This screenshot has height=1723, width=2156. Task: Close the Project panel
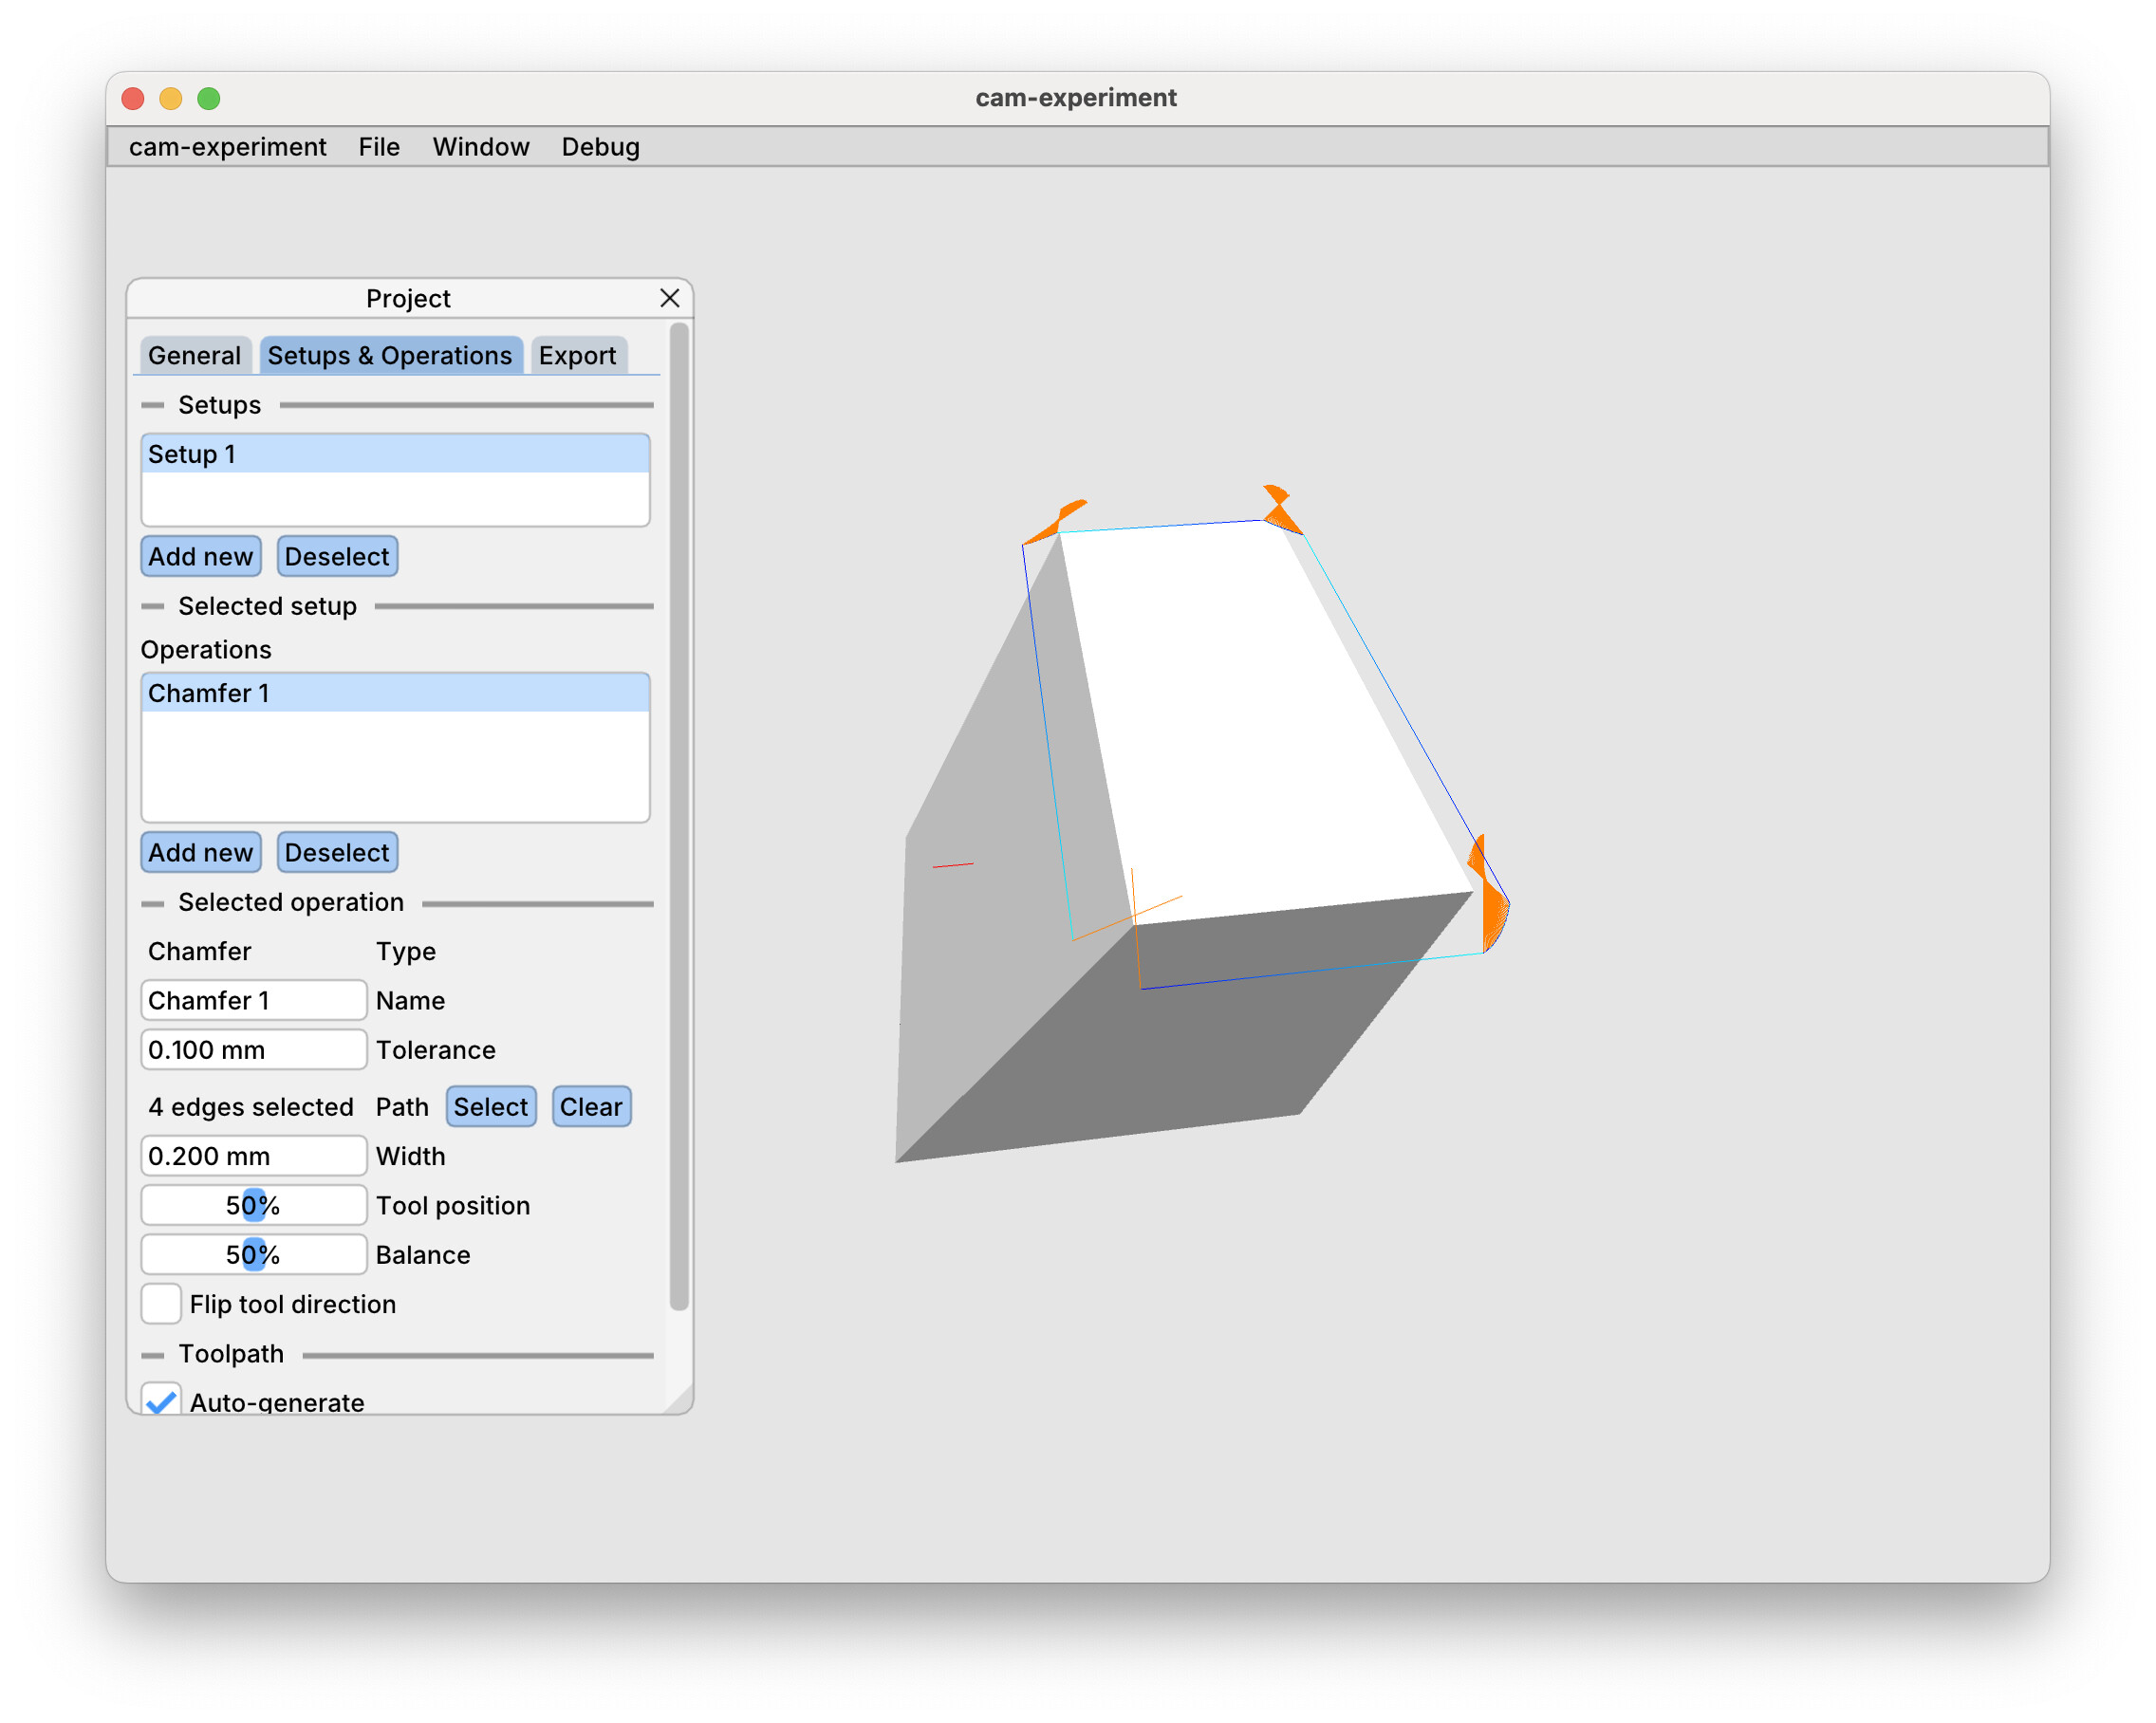(x=669, y=298)
